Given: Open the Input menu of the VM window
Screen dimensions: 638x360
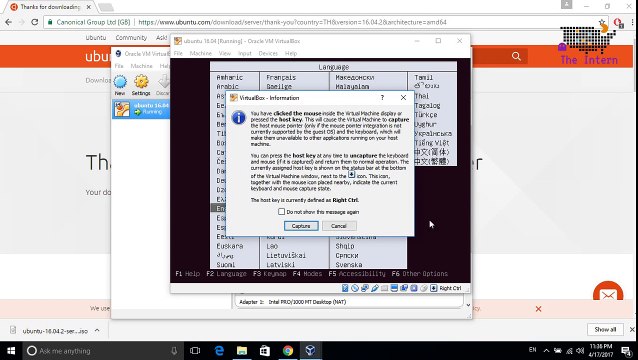Looking at the screenshot, I should 245,53.
